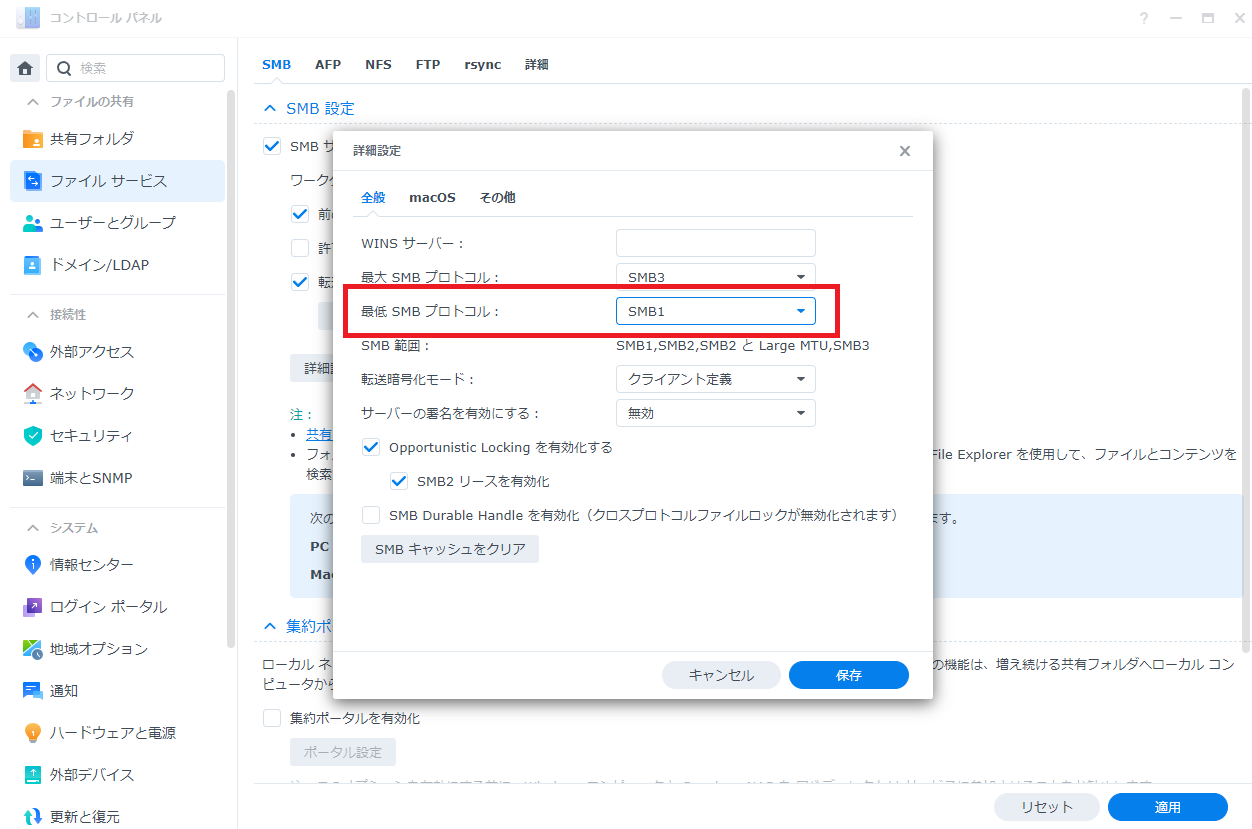This screenshot has height=829, width=1252.
Task: Collapse SMB 設定 section
Action: (269, 108)
